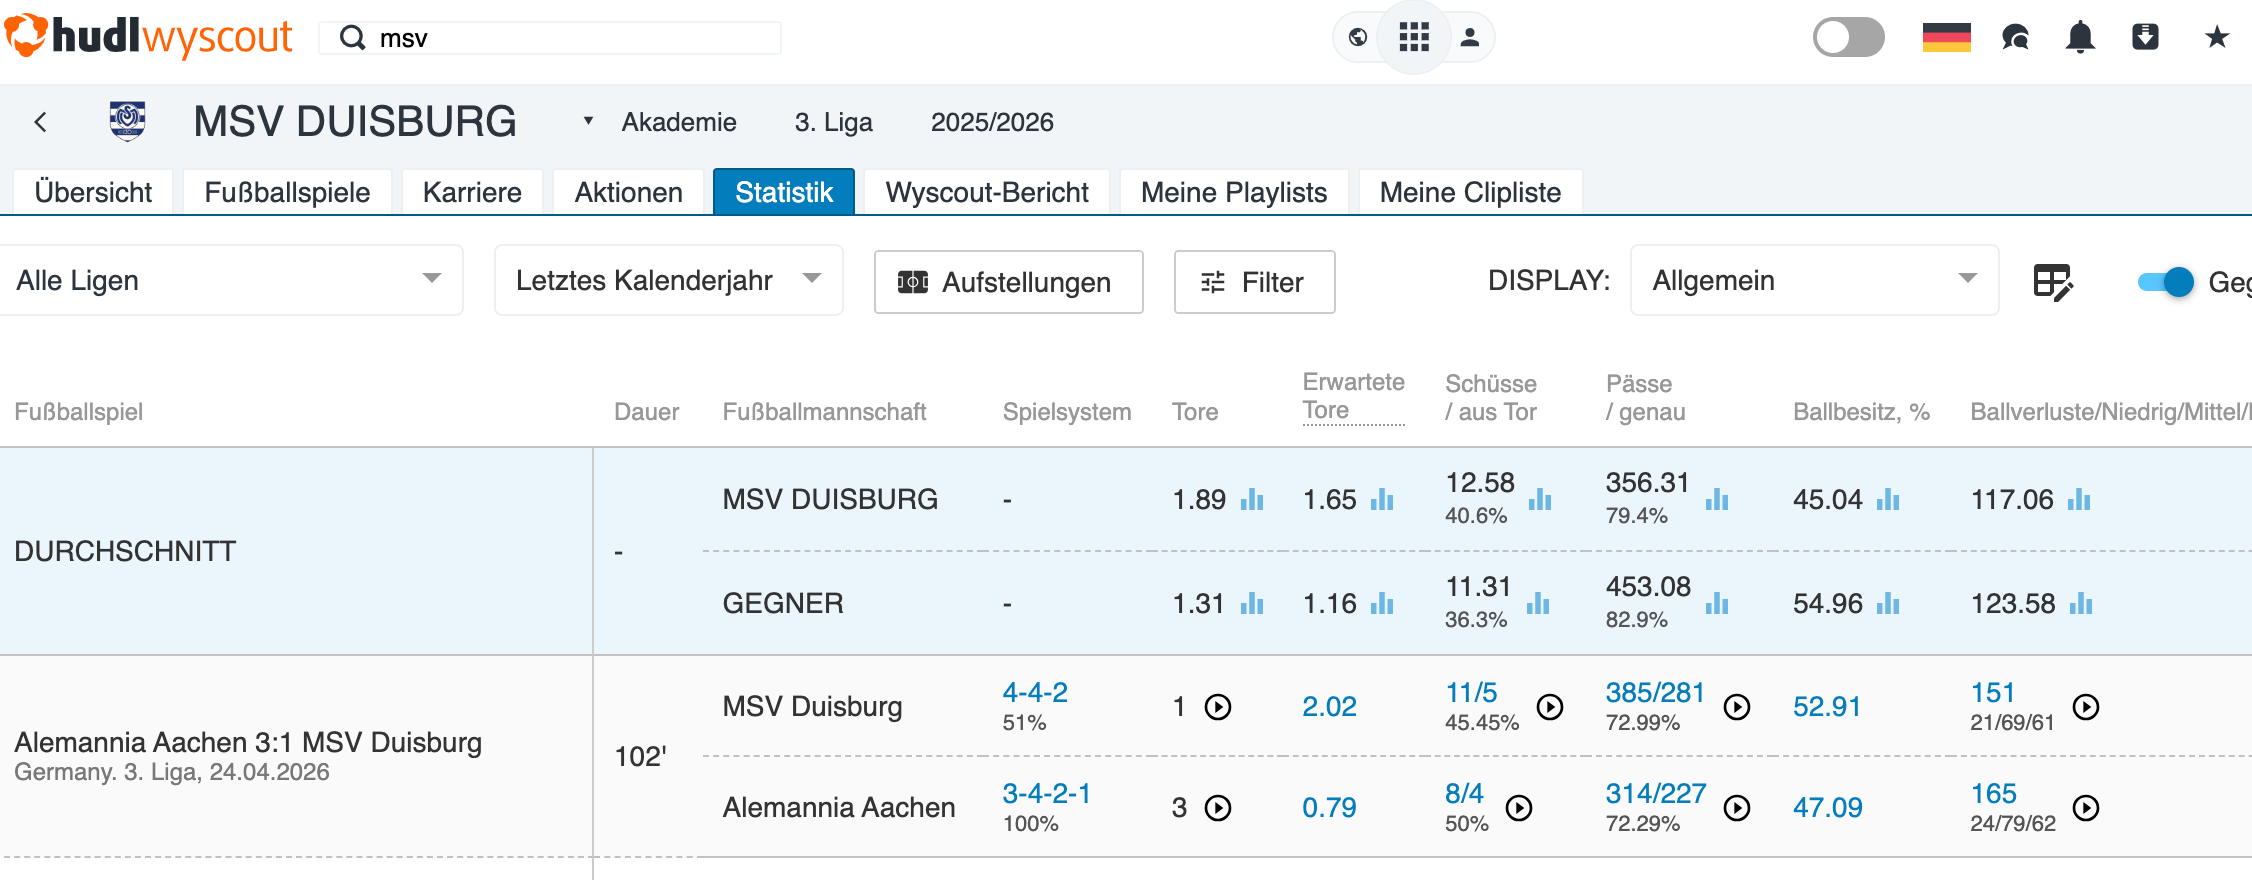Play MSV Duisburg goal clip
This screenshot has width=2252, height=880.
click(1218, 707)
